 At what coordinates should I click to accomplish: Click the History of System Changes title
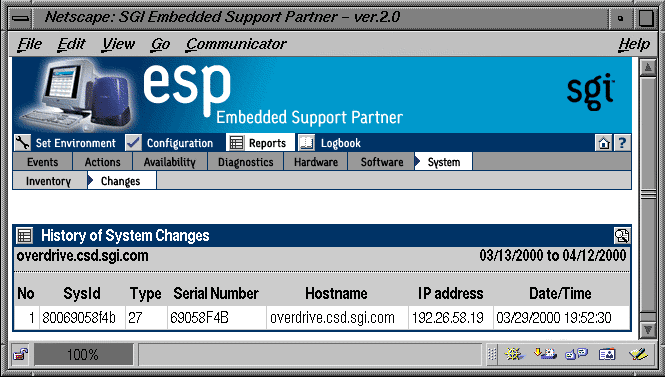click(125, 235)
